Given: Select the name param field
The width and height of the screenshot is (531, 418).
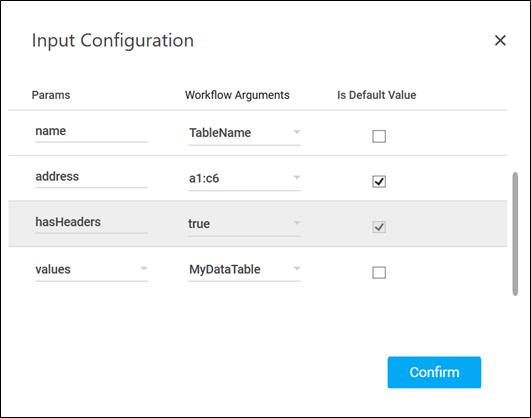Looking at the screenshot, I should [91, 132].
